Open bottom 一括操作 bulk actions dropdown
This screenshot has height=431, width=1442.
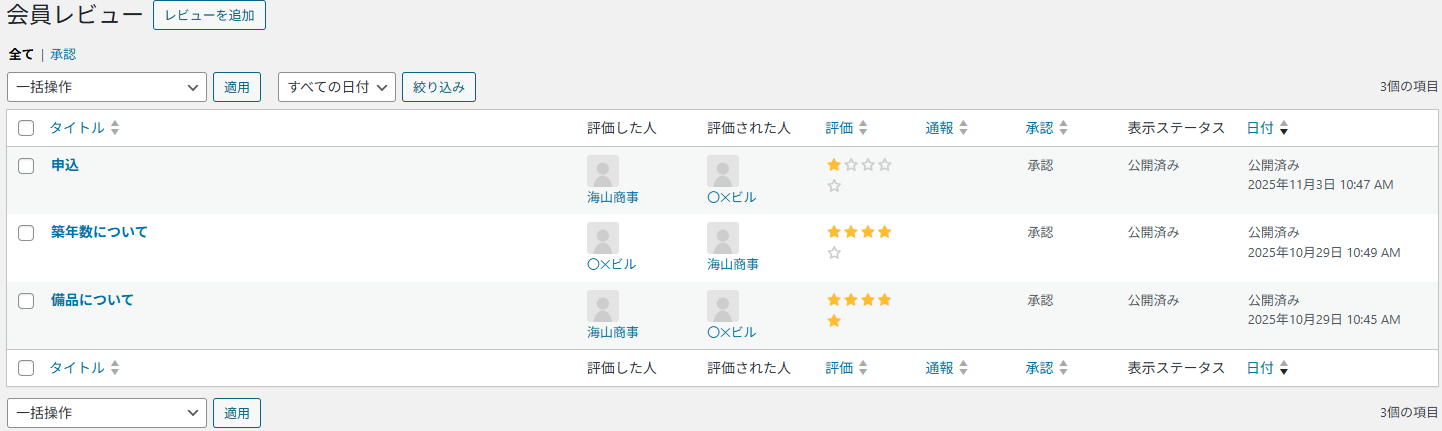click(107, 412)
